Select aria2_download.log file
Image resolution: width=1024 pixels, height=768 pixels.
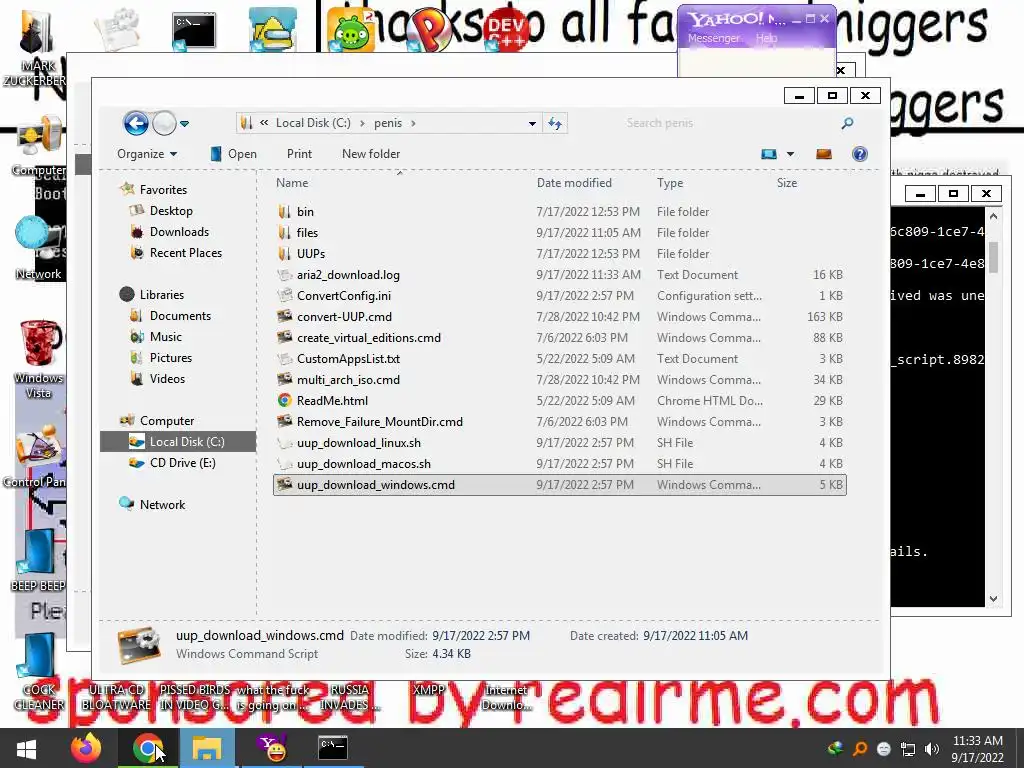coord(560,275)
